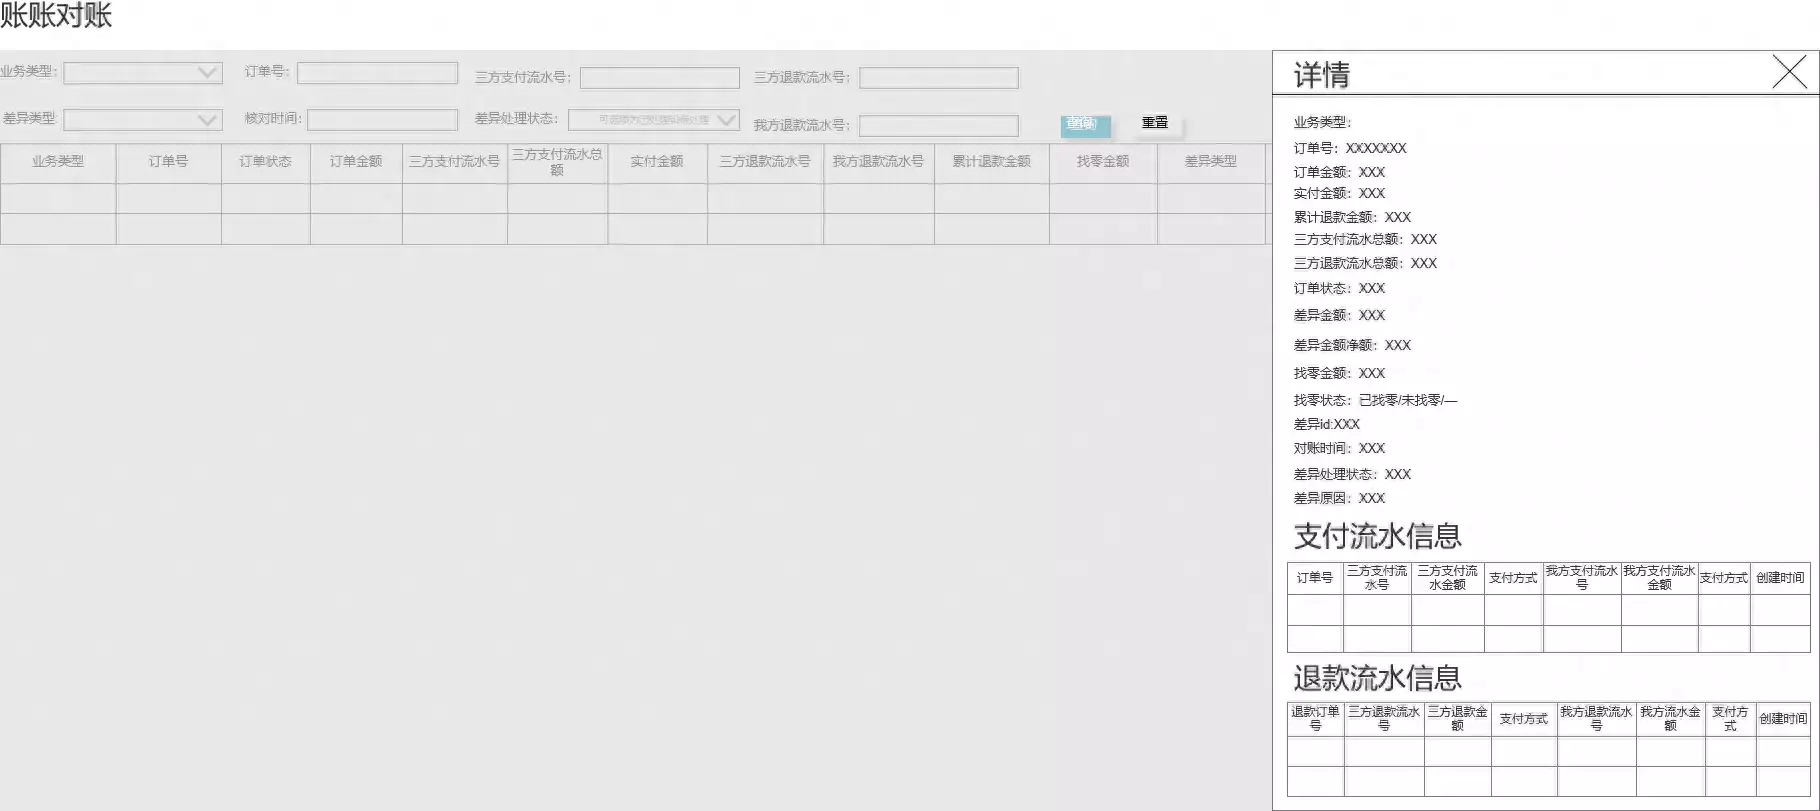1820x811 pixels.
Task: Select the 订单状态 column header
Action: point(265,162)
